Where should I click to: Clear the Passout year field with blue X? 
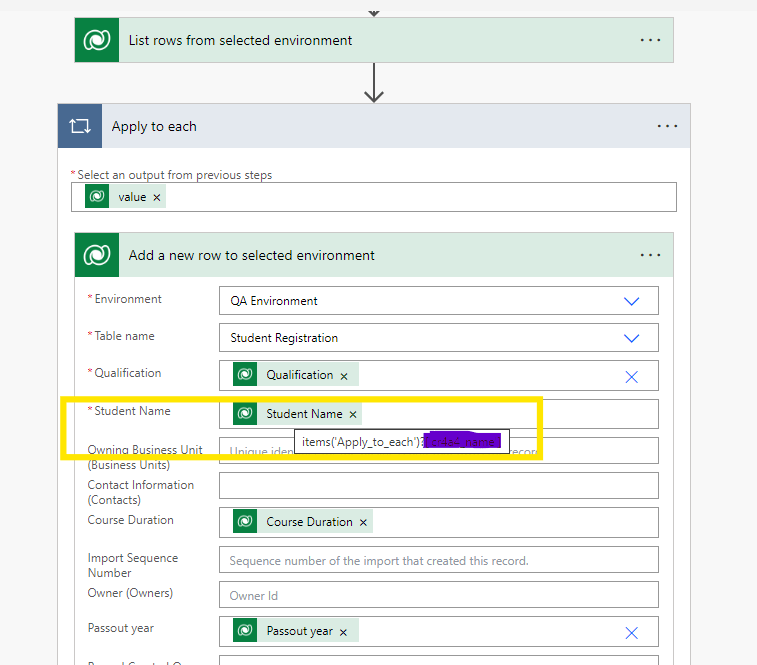[x=631, y=632]
